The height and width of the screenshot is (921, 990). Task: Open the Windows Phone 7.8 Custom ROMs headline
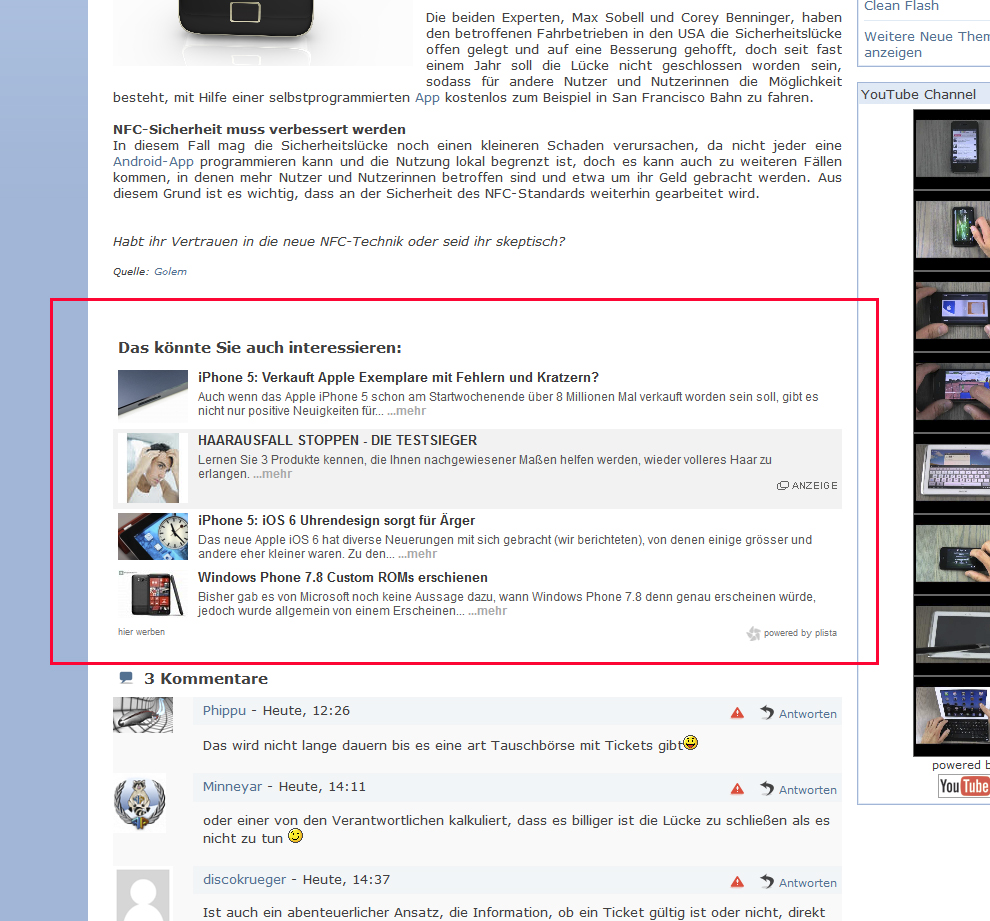pos(343,577)
